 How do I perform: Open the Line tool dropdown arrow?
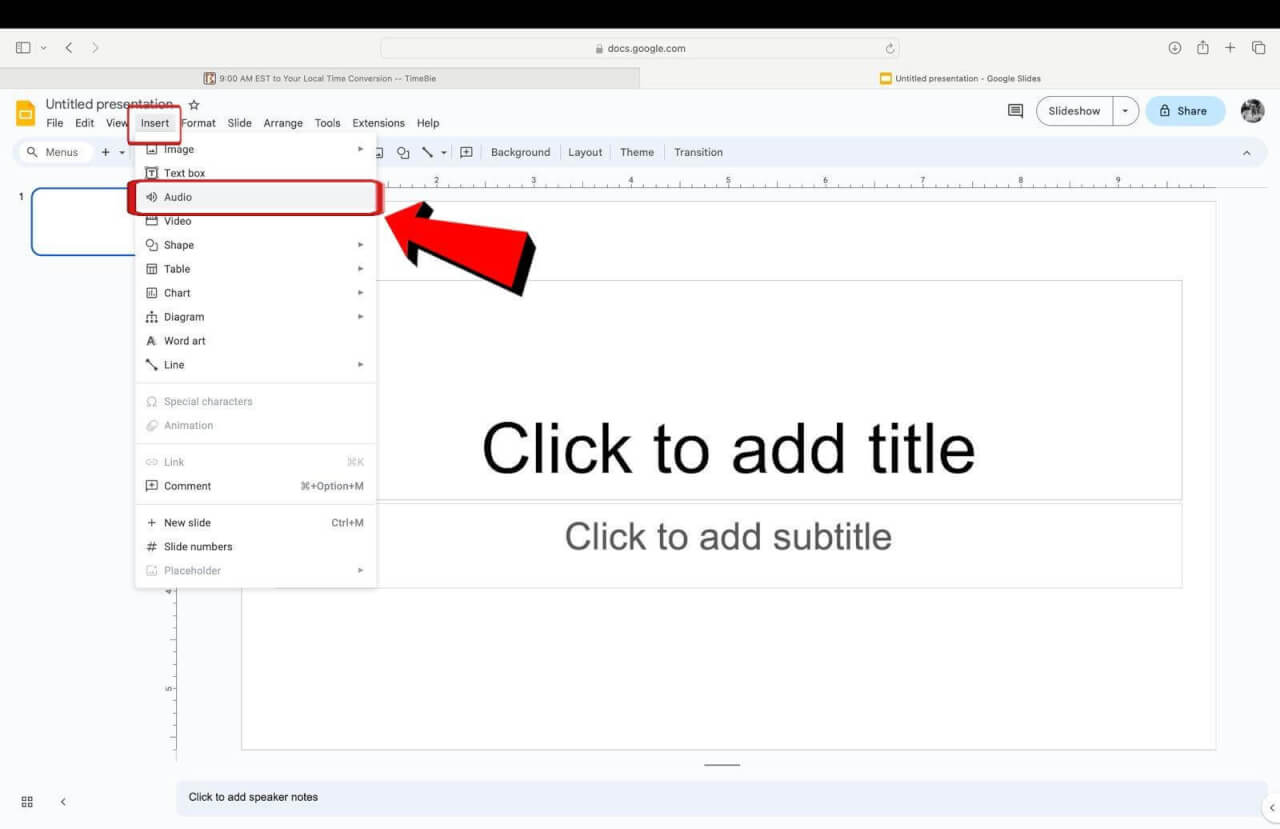click(443, 152)
